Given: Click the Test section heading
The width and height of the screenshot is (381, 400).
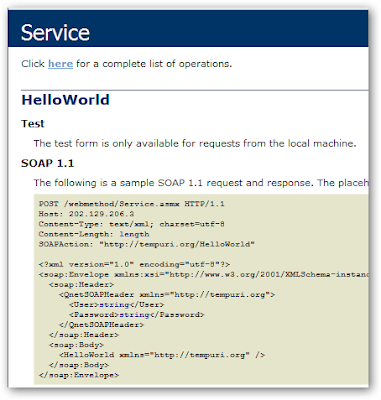Looking at the screenshot, I should click(x=33, y=124).
